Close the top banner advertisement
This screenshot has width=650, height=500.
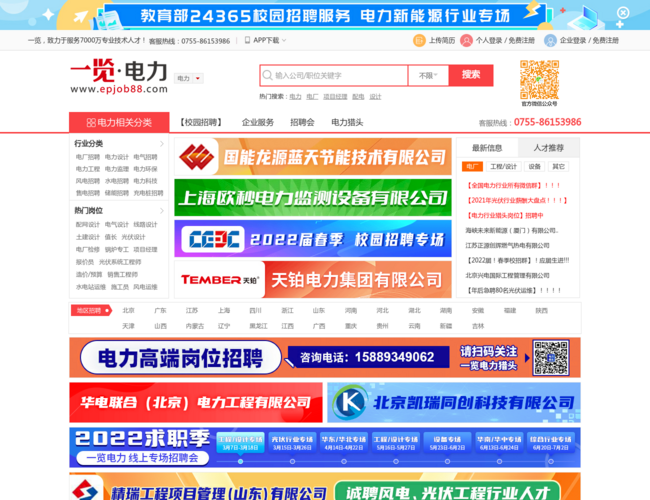click(623, 13)
